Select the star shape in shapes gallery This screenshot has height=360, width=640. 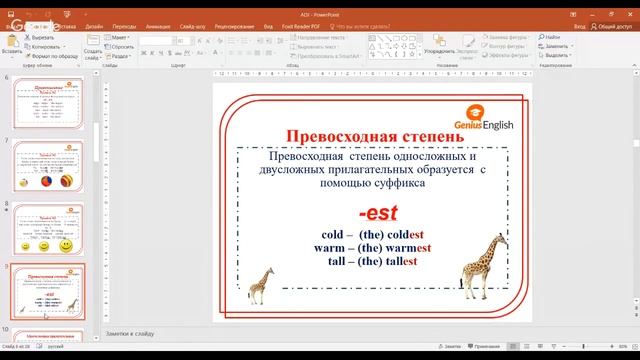[x=411, y=54]
